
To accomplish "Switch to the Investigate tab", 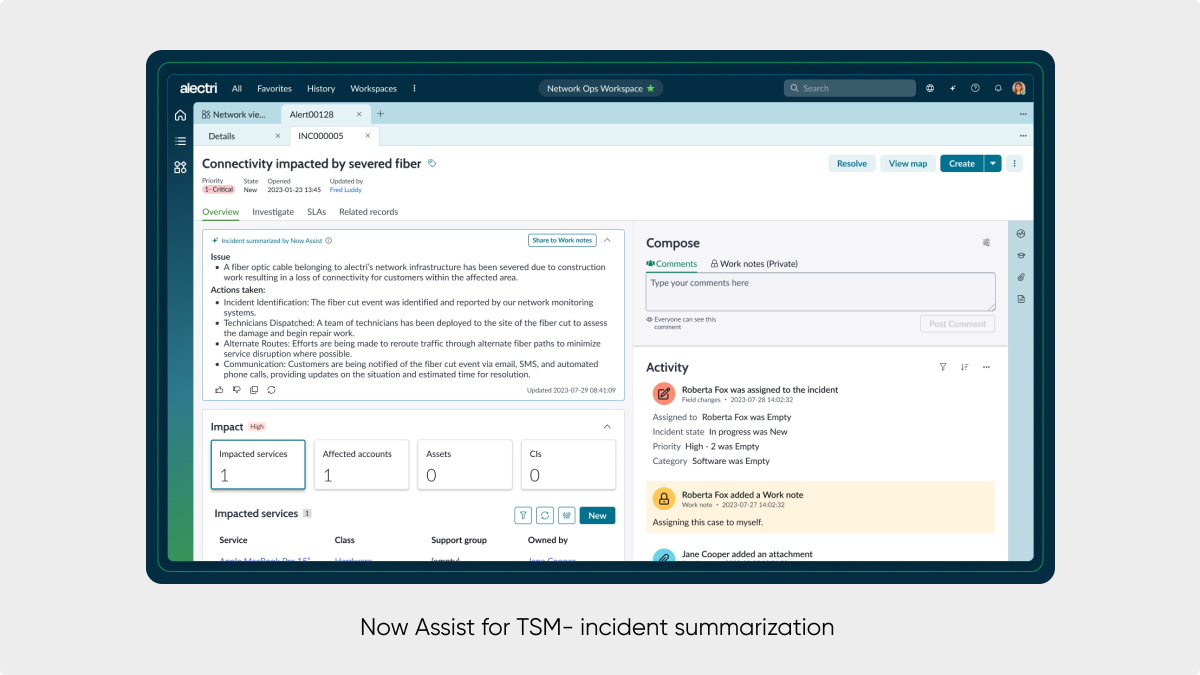I will tap(273, 212).
